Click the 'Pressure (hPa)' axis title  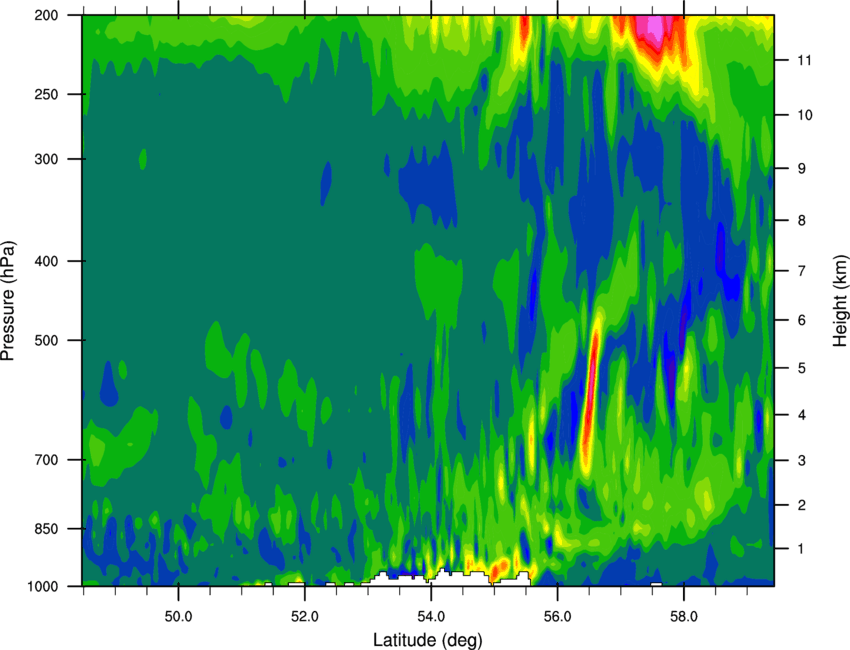click(x=8, y=301)
